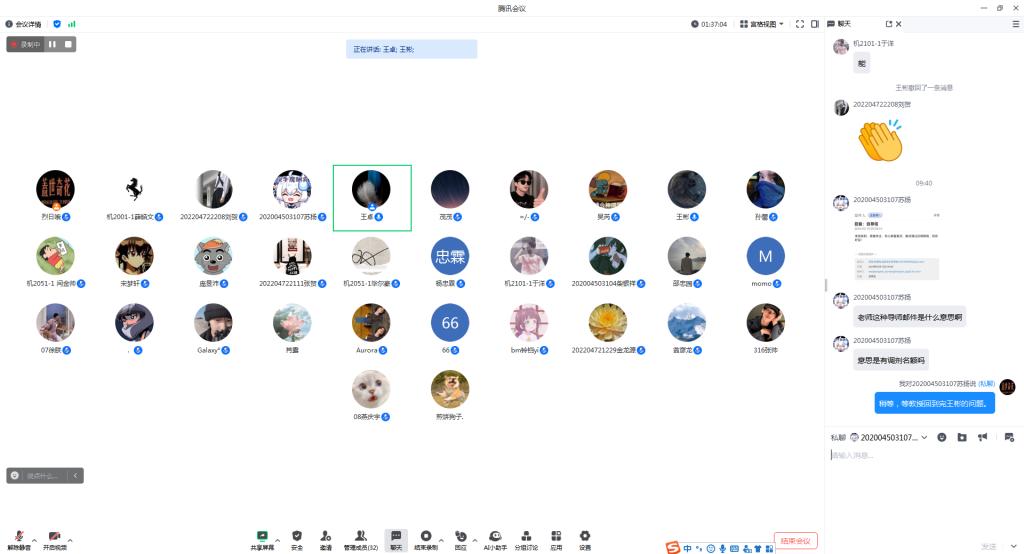Click the Share Screen (共享屏幕) icon
This screenshot has width=1024, height=554.
click(x=262, y=537)
